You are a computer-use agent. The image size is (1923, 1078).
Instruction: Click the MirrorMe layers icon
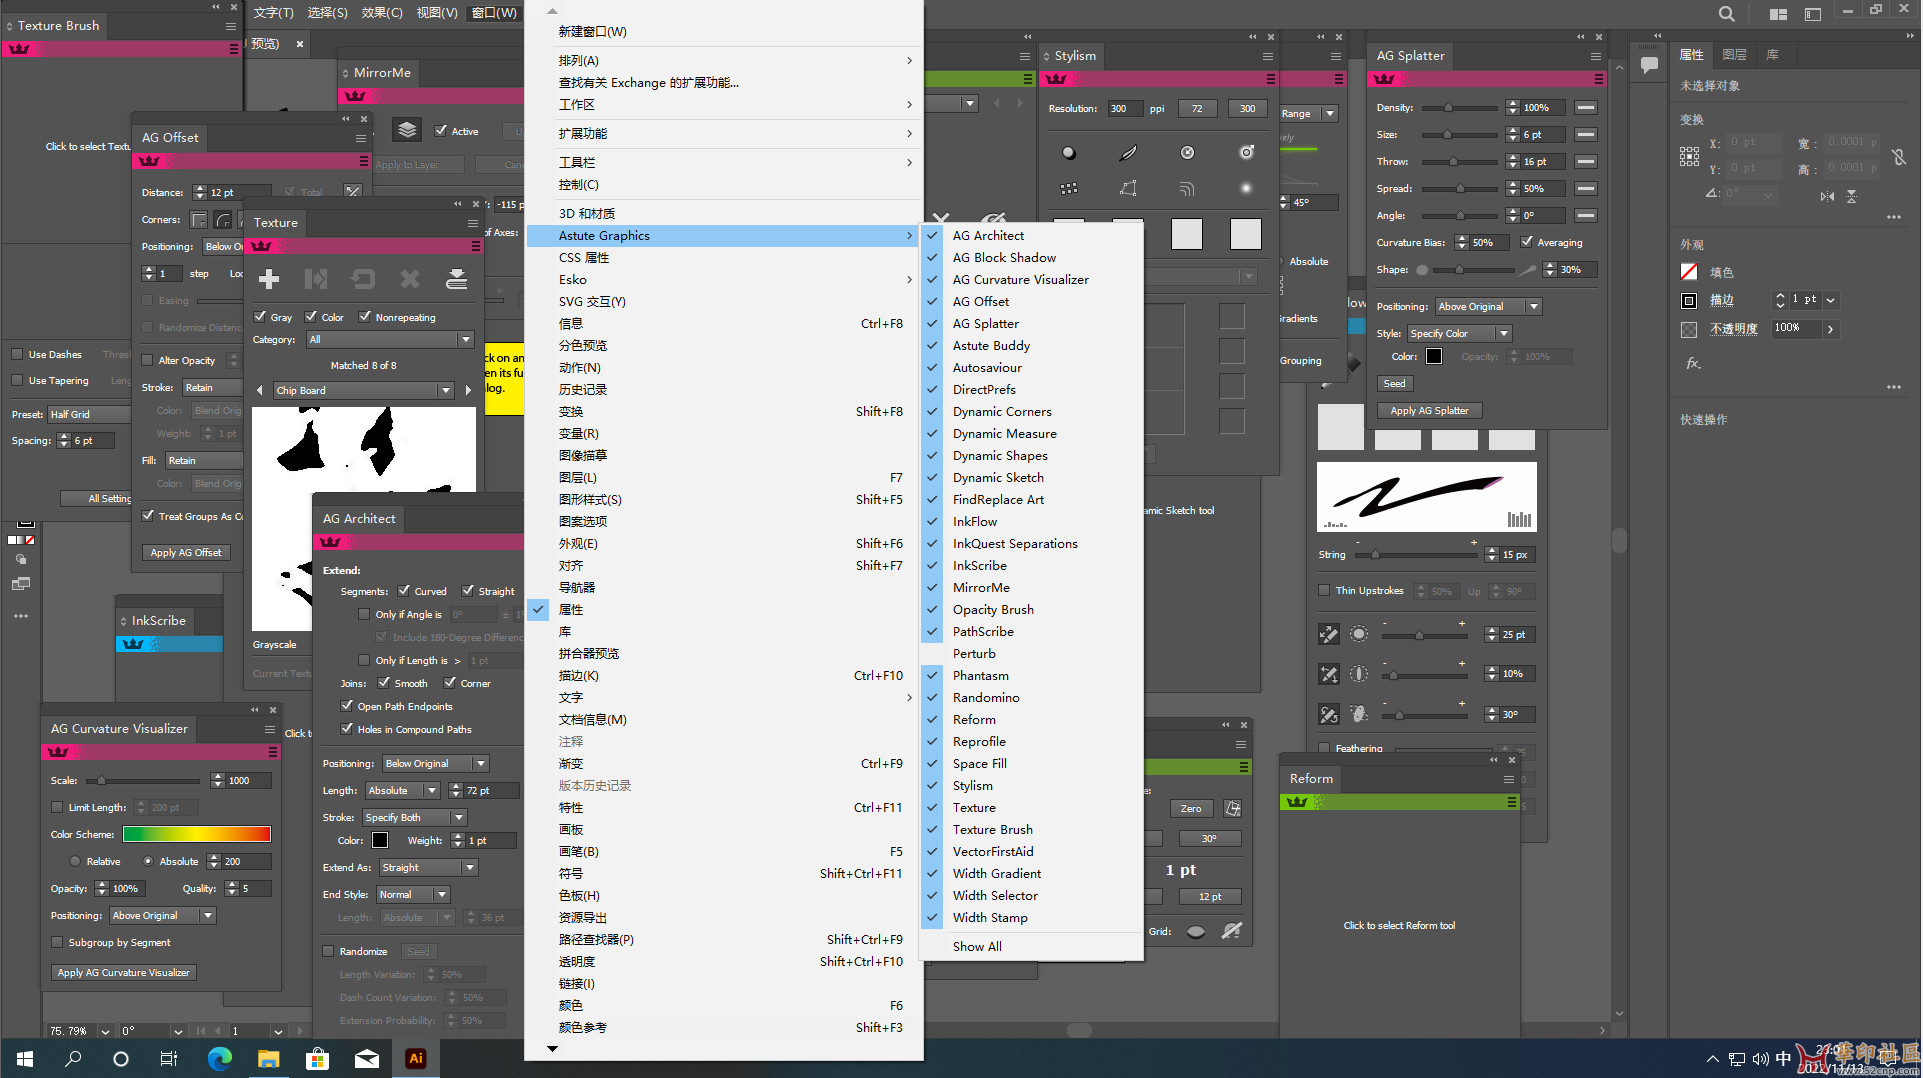pos(406,130)
